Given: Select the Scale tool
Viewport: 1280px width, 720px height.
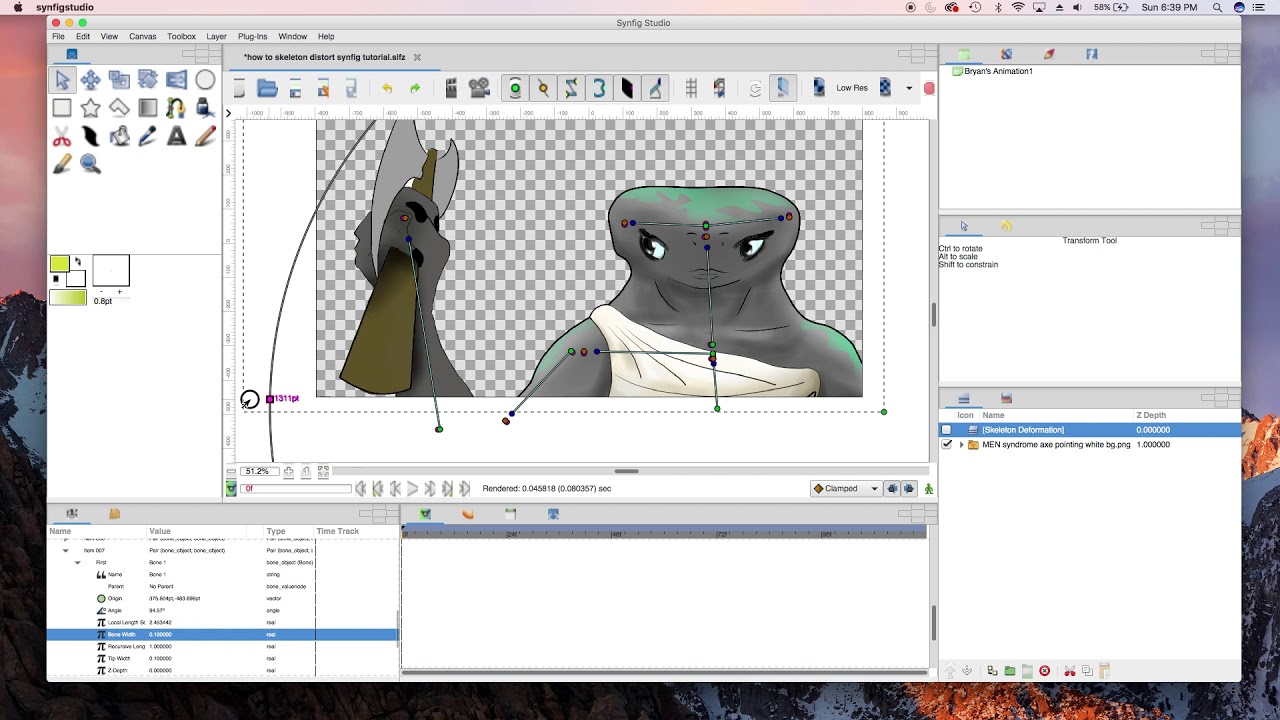Looking at the screenshot, I should coord(119,80).
